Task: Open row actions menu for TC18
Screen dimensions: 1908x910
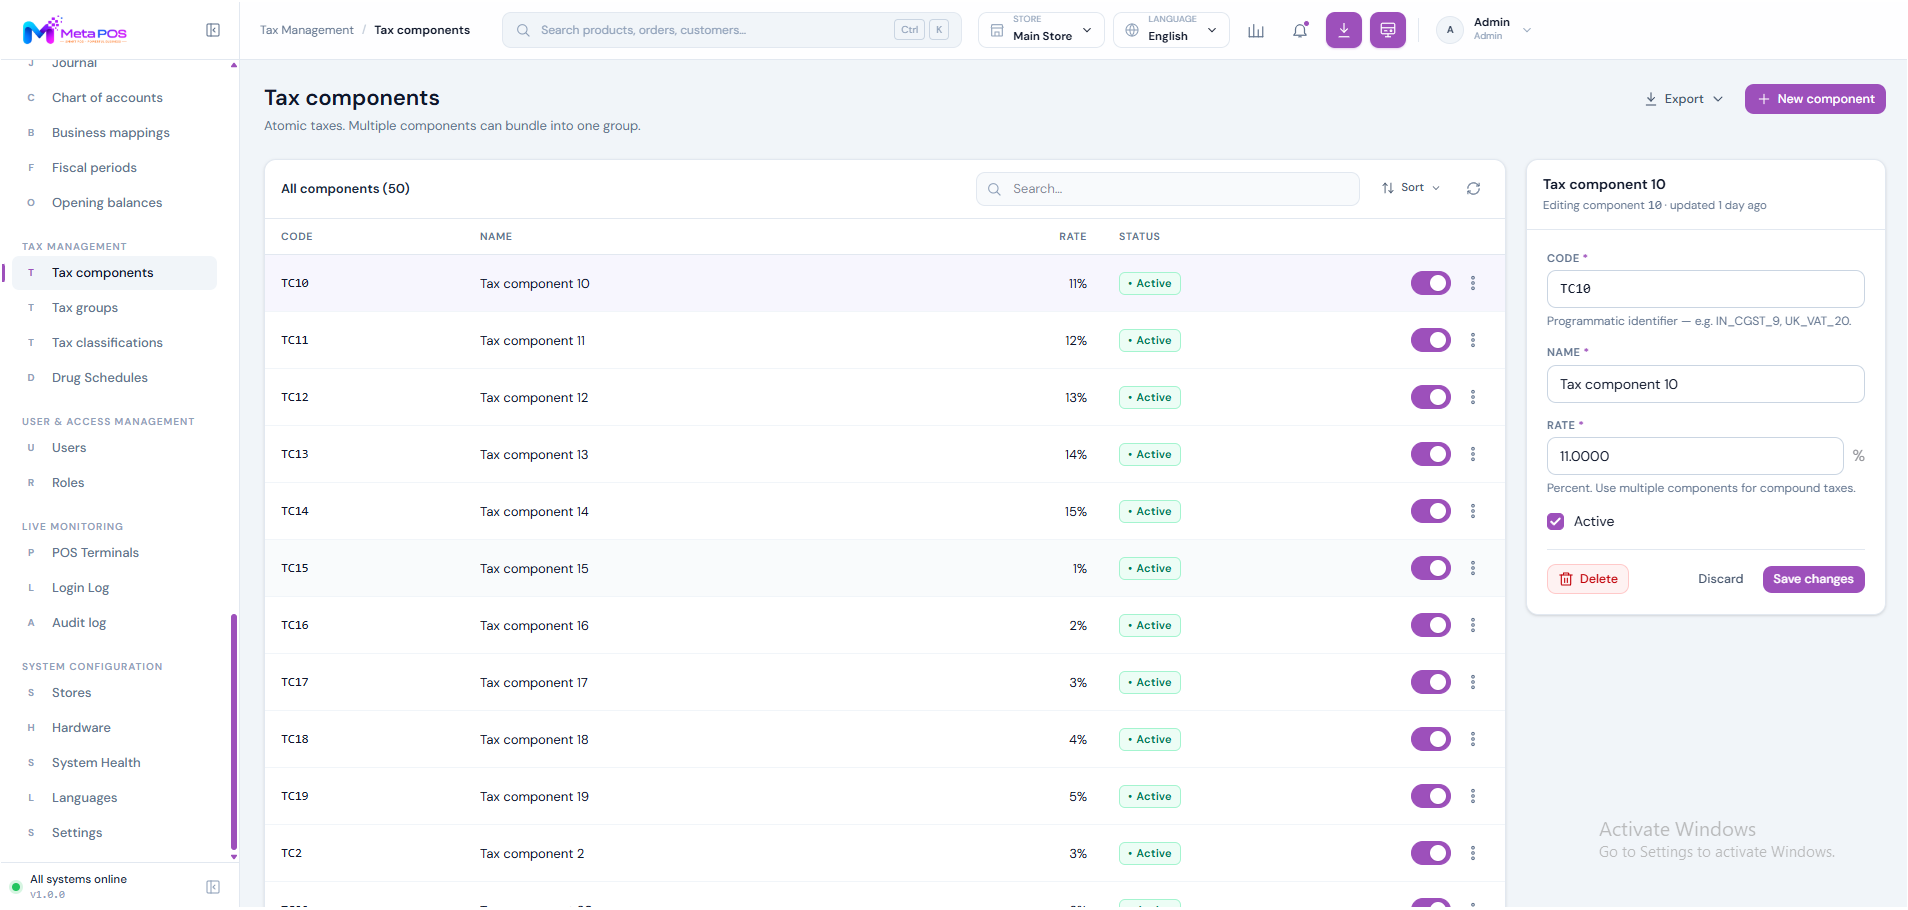Action: pos(1473,739)
